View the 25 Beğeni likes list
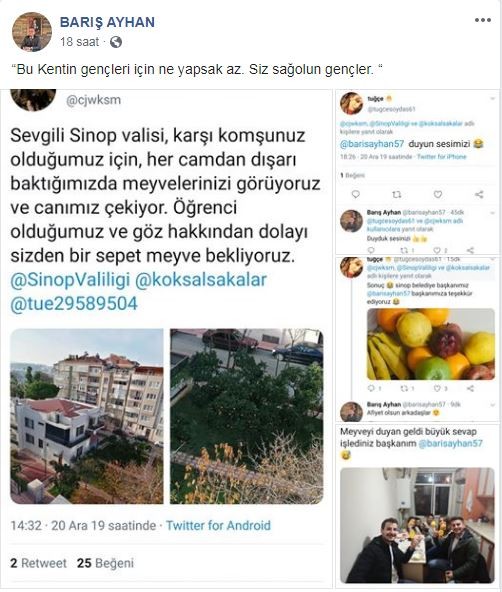Viewport: 502px width, 592px height. (x=105, y=563)
